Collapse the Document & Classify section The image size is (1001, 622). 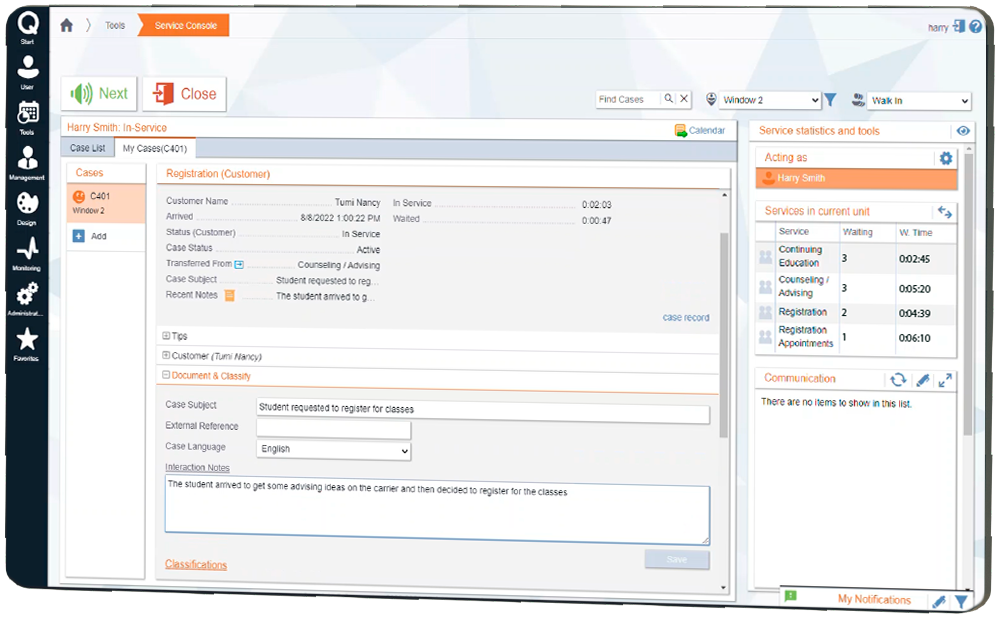click(x=166, y=376)
